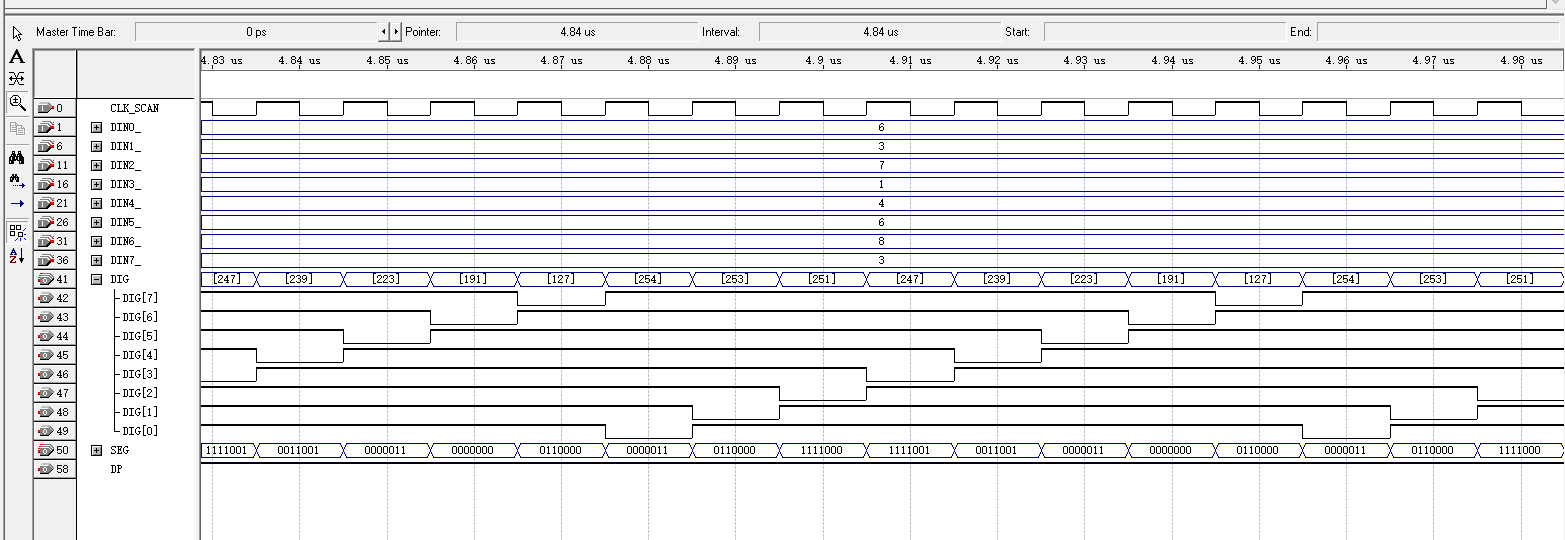Select the DP signal name
This screenshot has height=540, width=1565.
117,469
